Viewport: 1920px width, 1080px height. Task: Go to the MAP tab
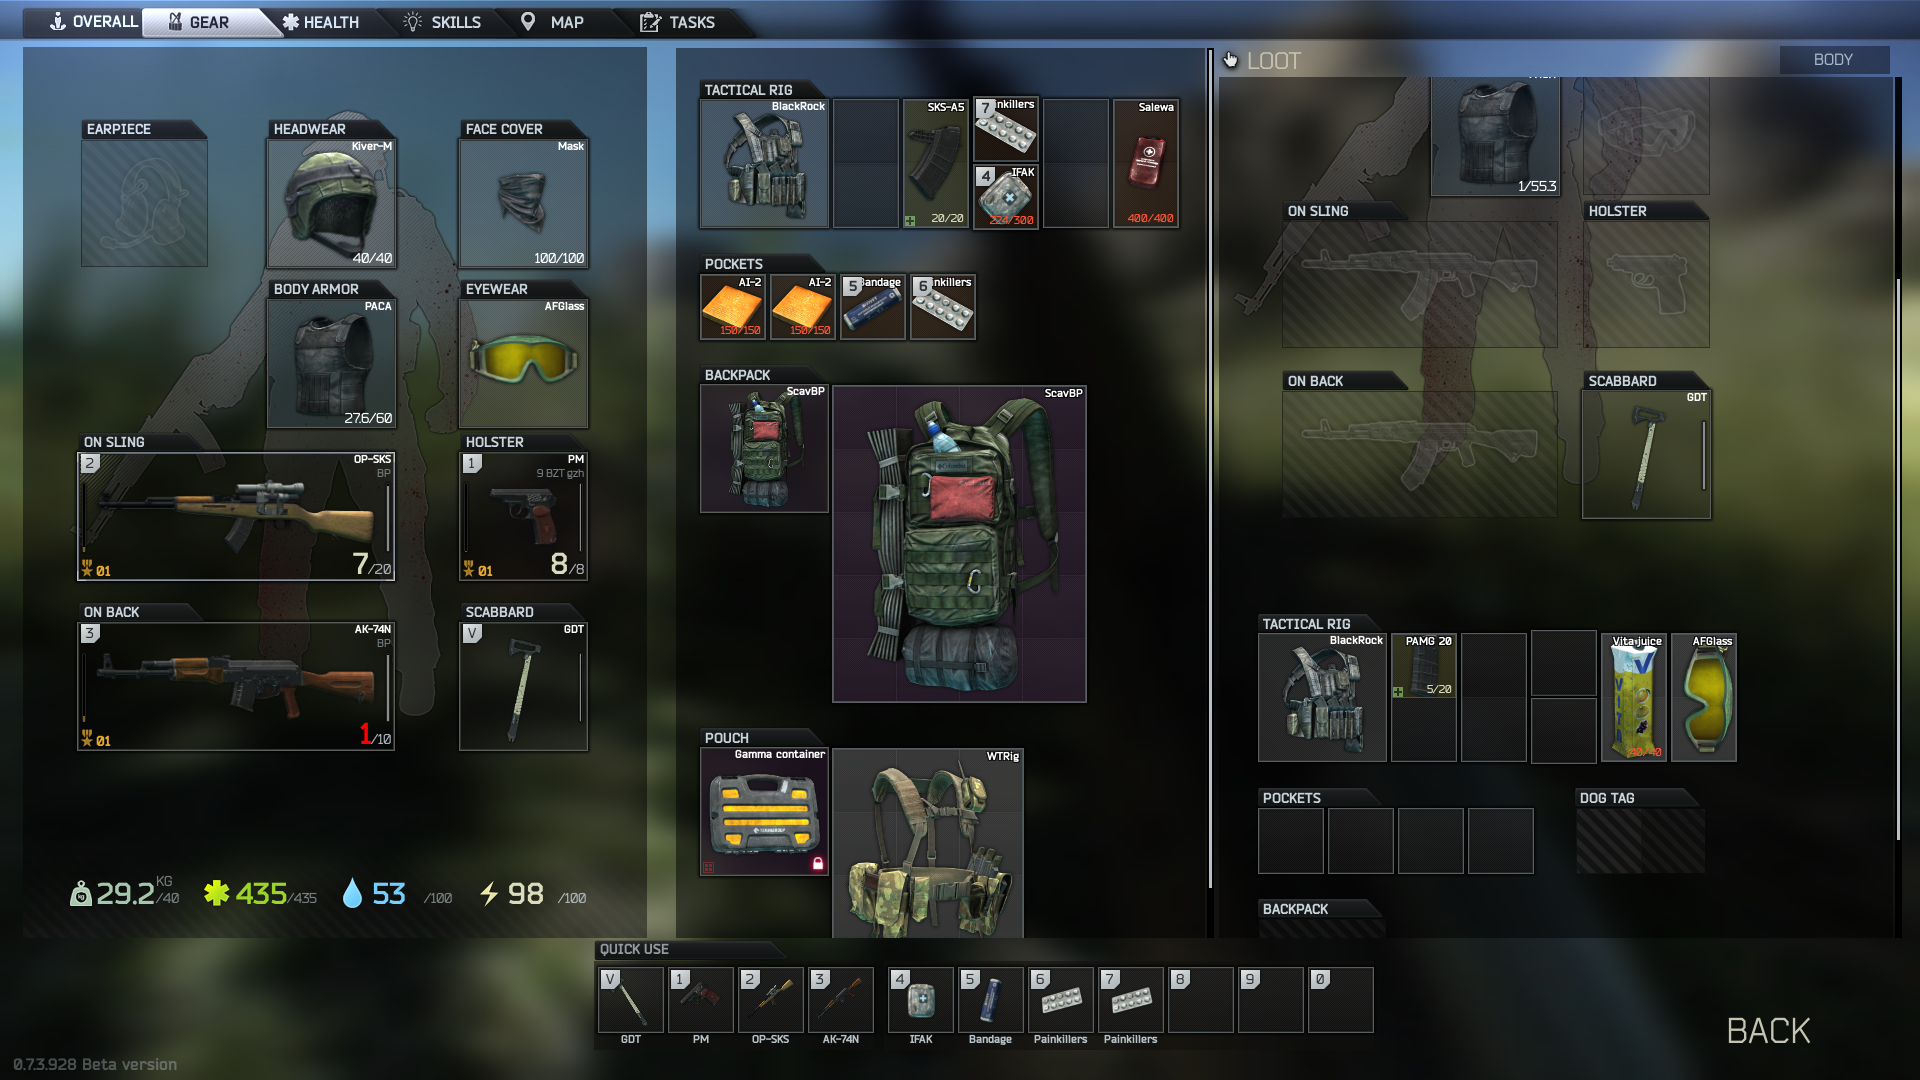pos(552,22)
